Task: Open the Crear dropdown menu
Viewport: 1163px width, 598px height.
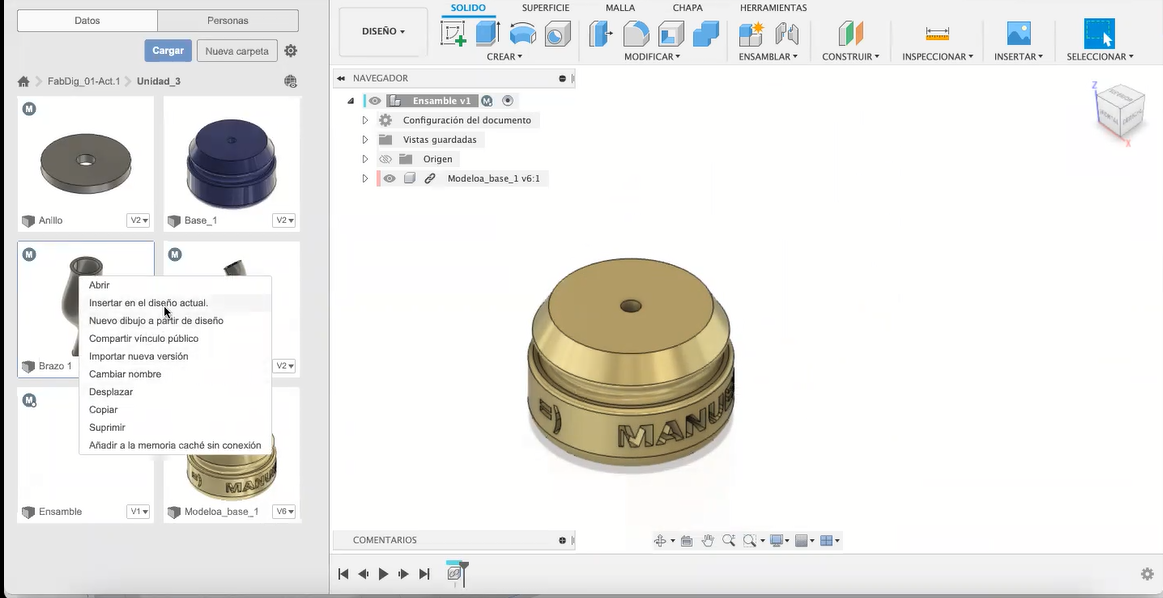Action: [504, 56]
